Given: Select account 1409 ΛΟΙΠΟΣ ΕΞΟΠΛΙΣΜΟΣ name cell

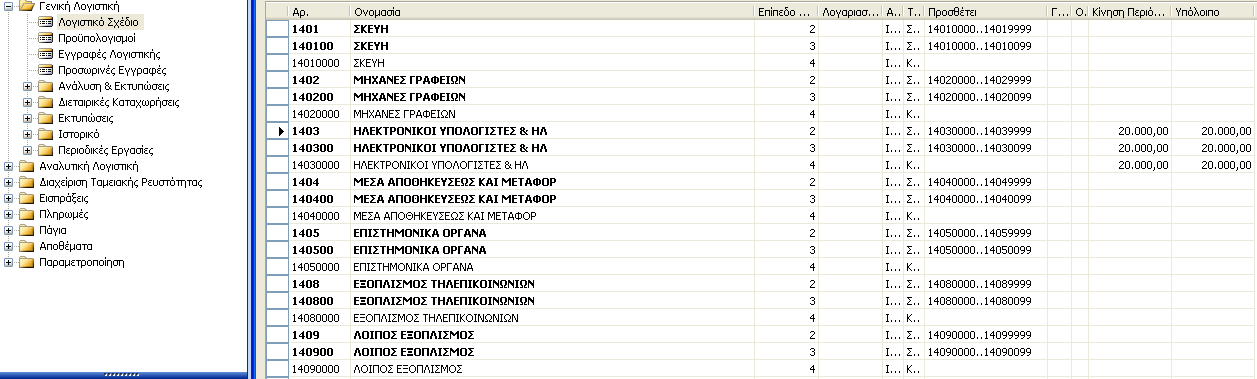Looking at the screenshot, I should 553,335.
